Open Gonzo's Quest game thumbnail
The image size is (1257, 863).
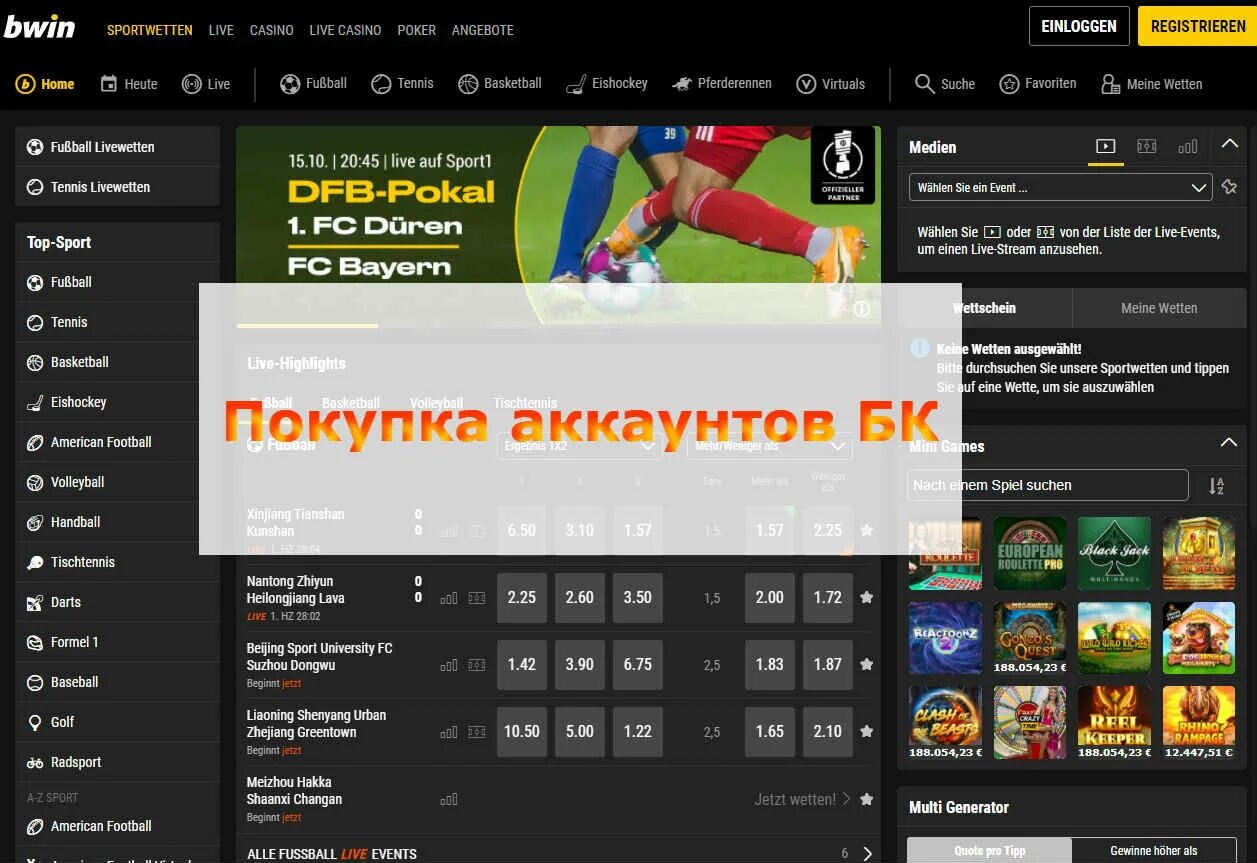(x=1029, y=638)
